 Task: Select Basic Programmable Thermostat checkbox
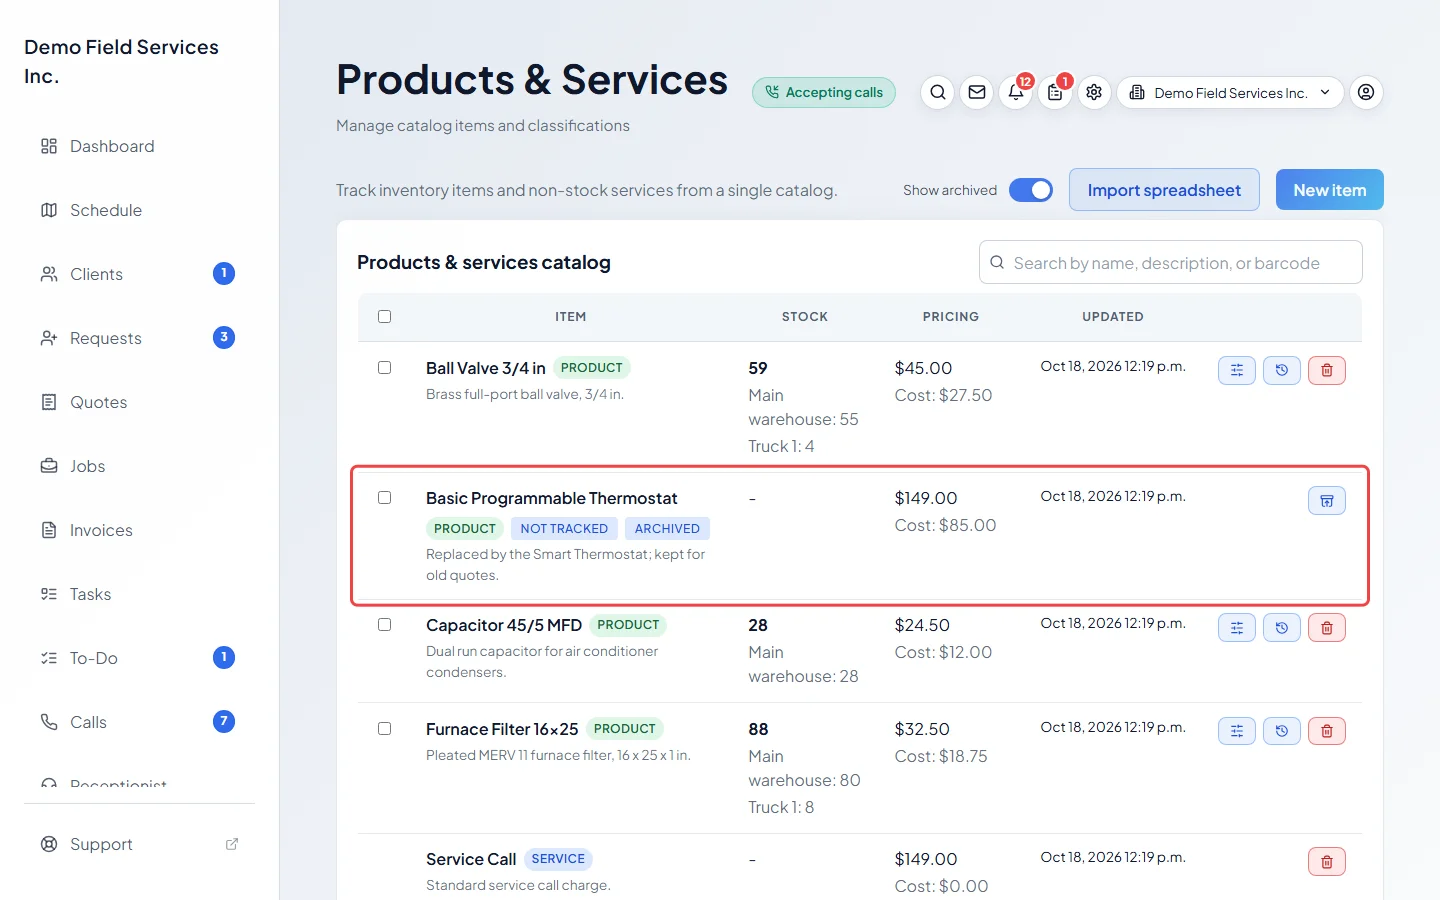click(x=384, y=497)
